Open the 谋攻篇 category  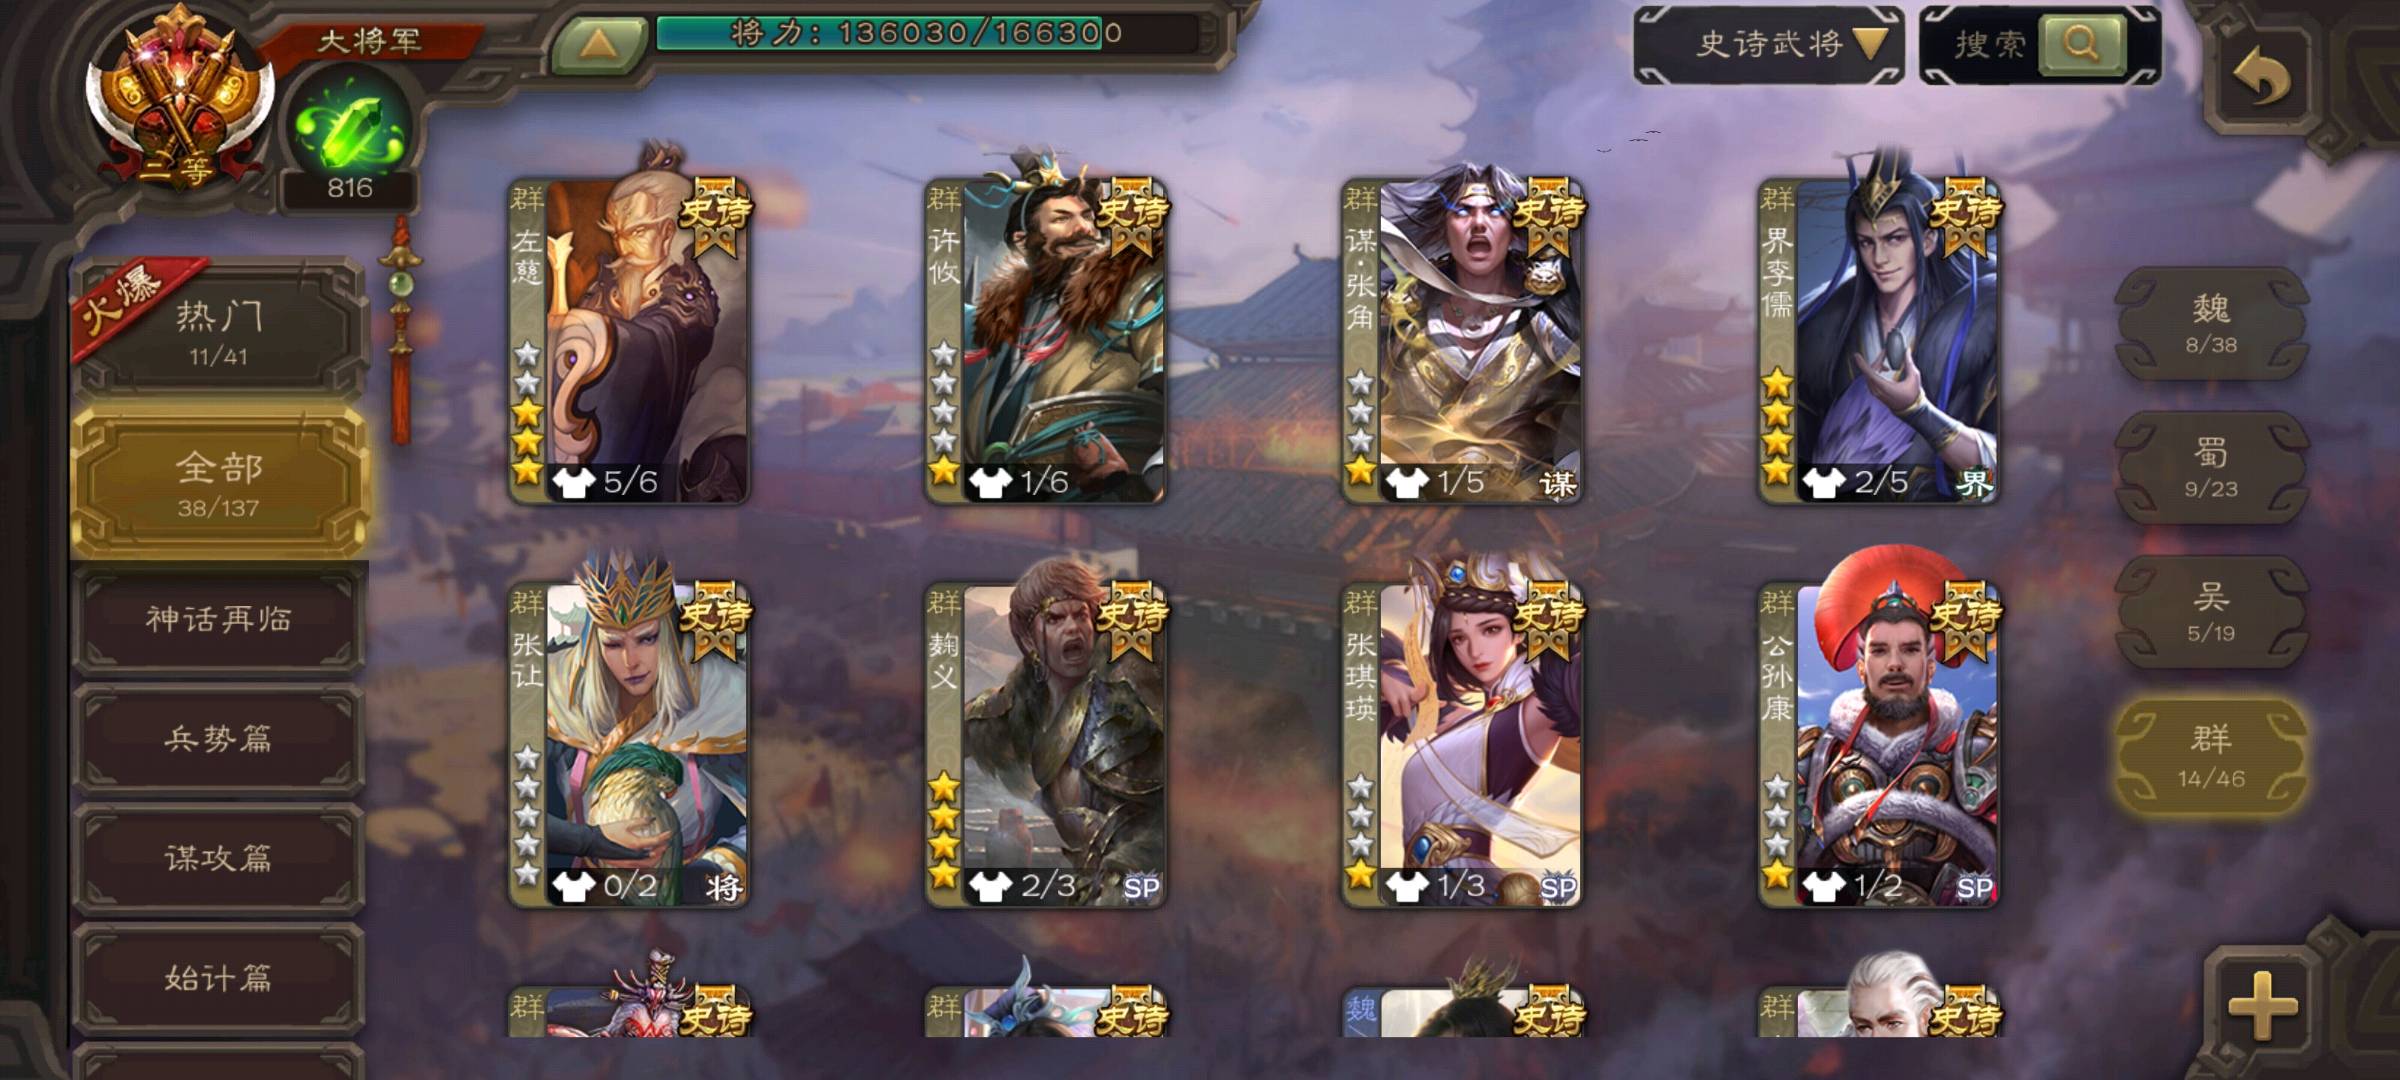[218, 858]
